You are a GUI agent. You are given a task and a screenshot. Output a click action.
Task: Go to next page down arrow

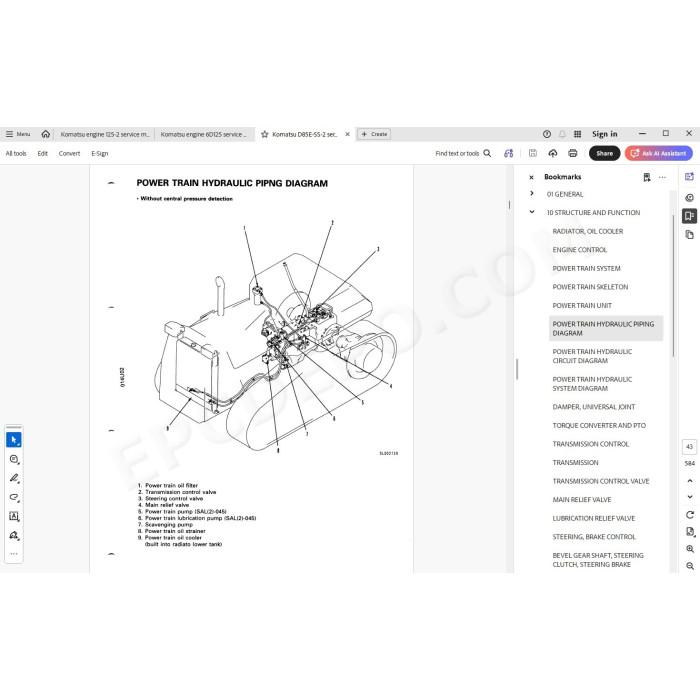[690, 496]
